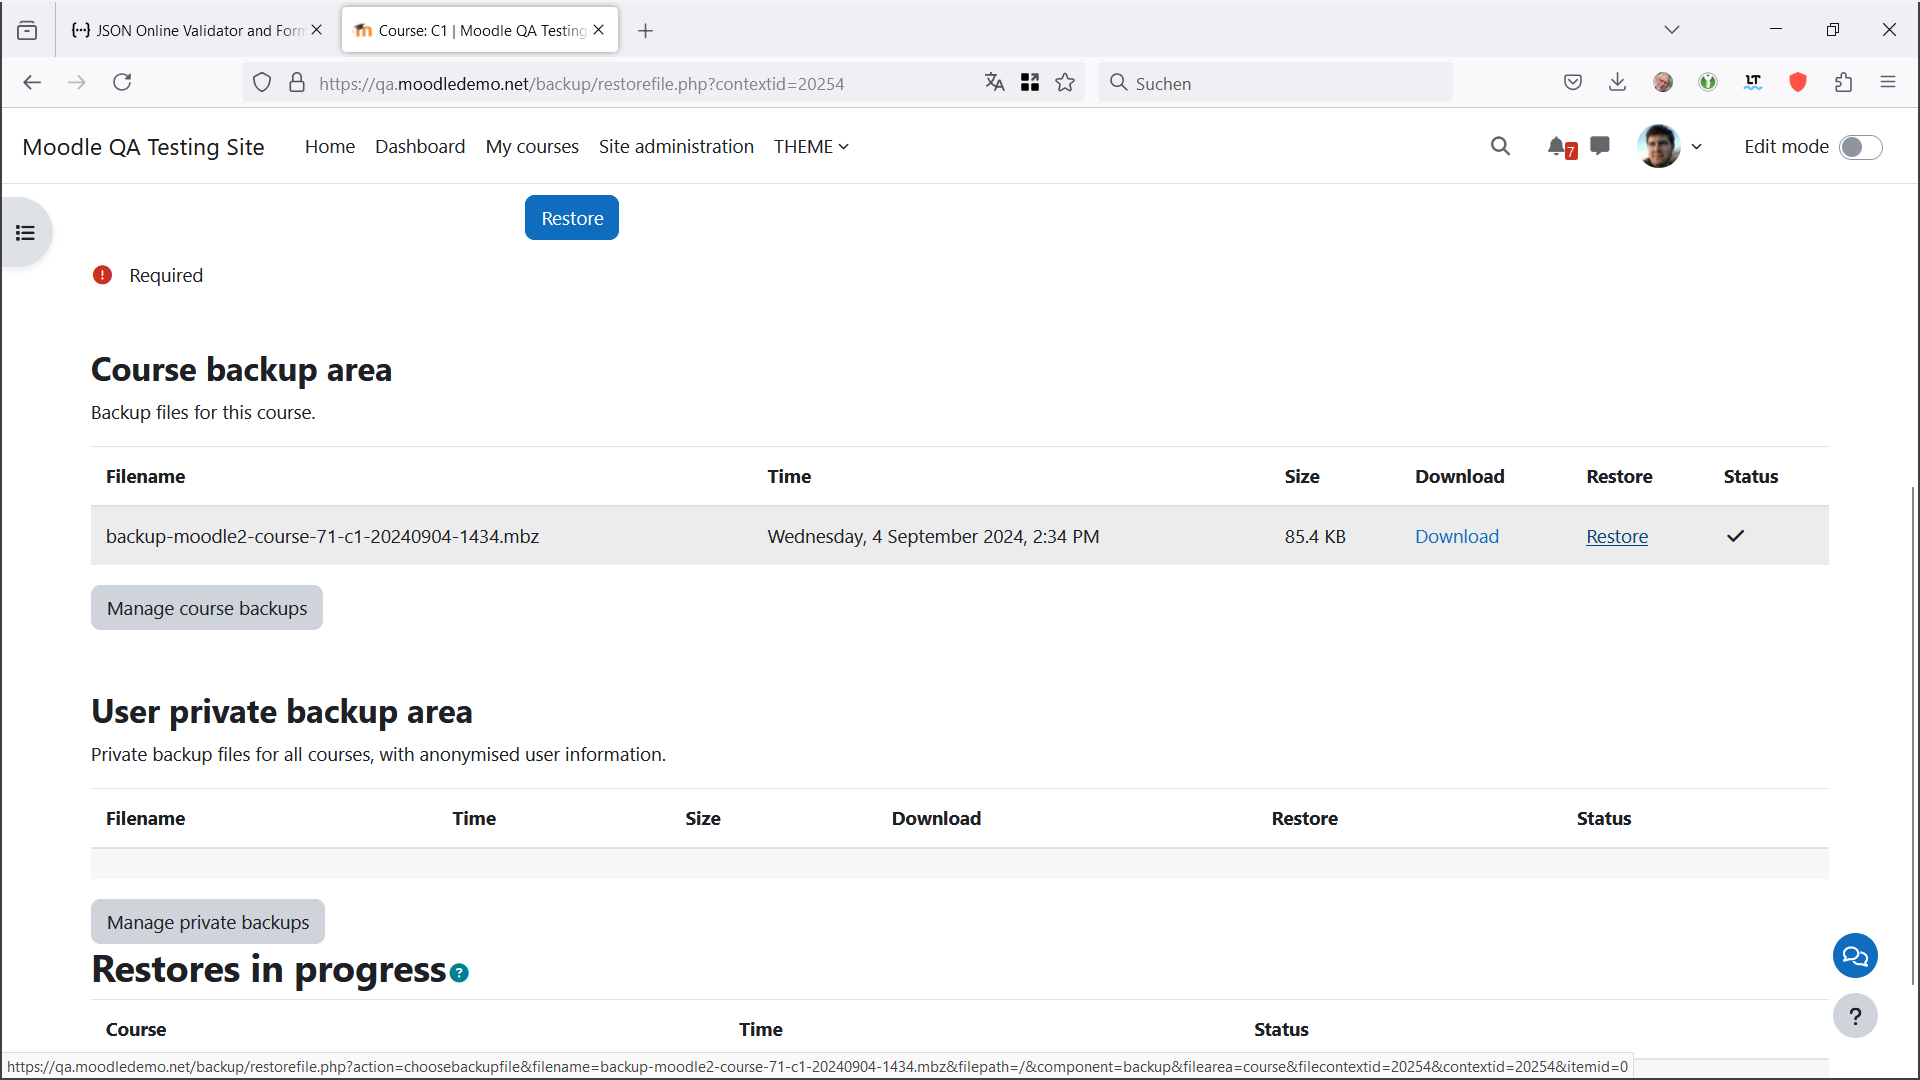Open the messaging speech bubble icon
The height and width of the screenshot is (1080, 1920).
click(1600, 146)
